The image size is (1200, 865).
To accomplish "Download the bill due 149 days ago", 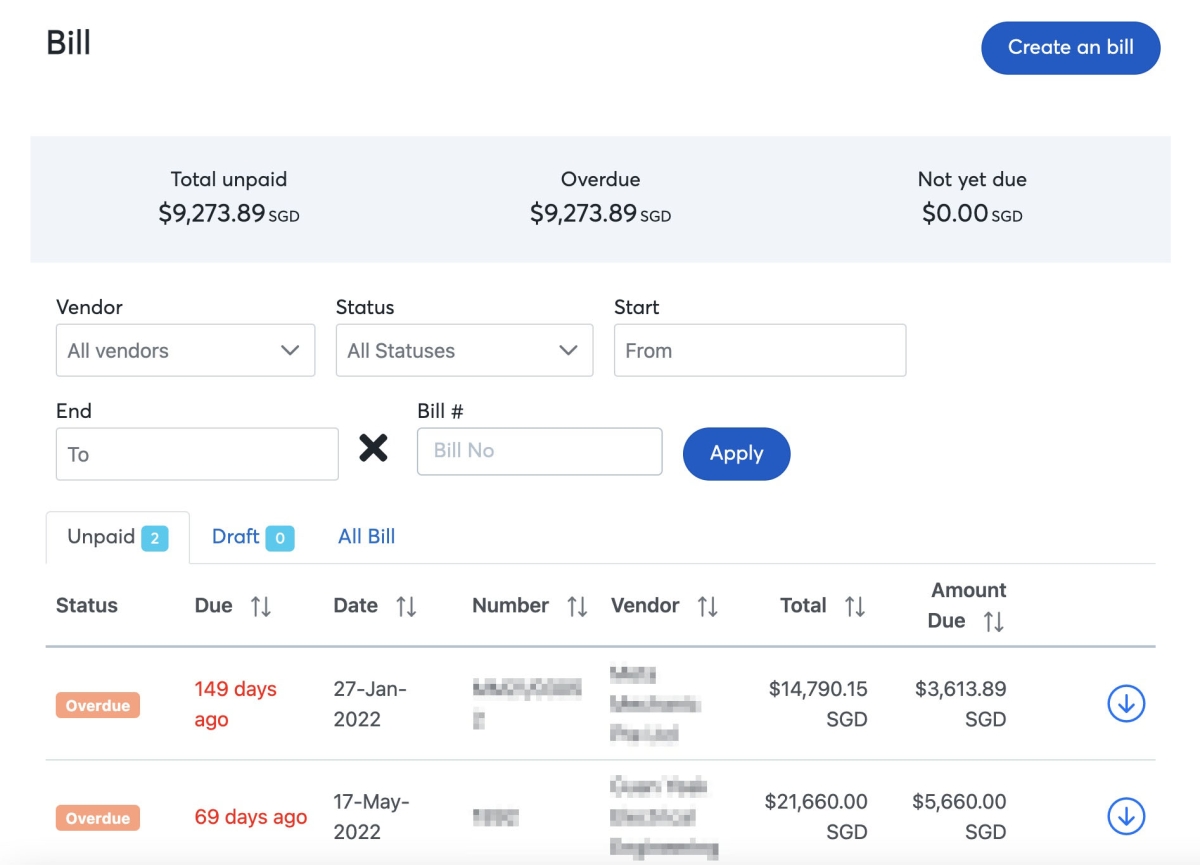I will click(1125, 703).
